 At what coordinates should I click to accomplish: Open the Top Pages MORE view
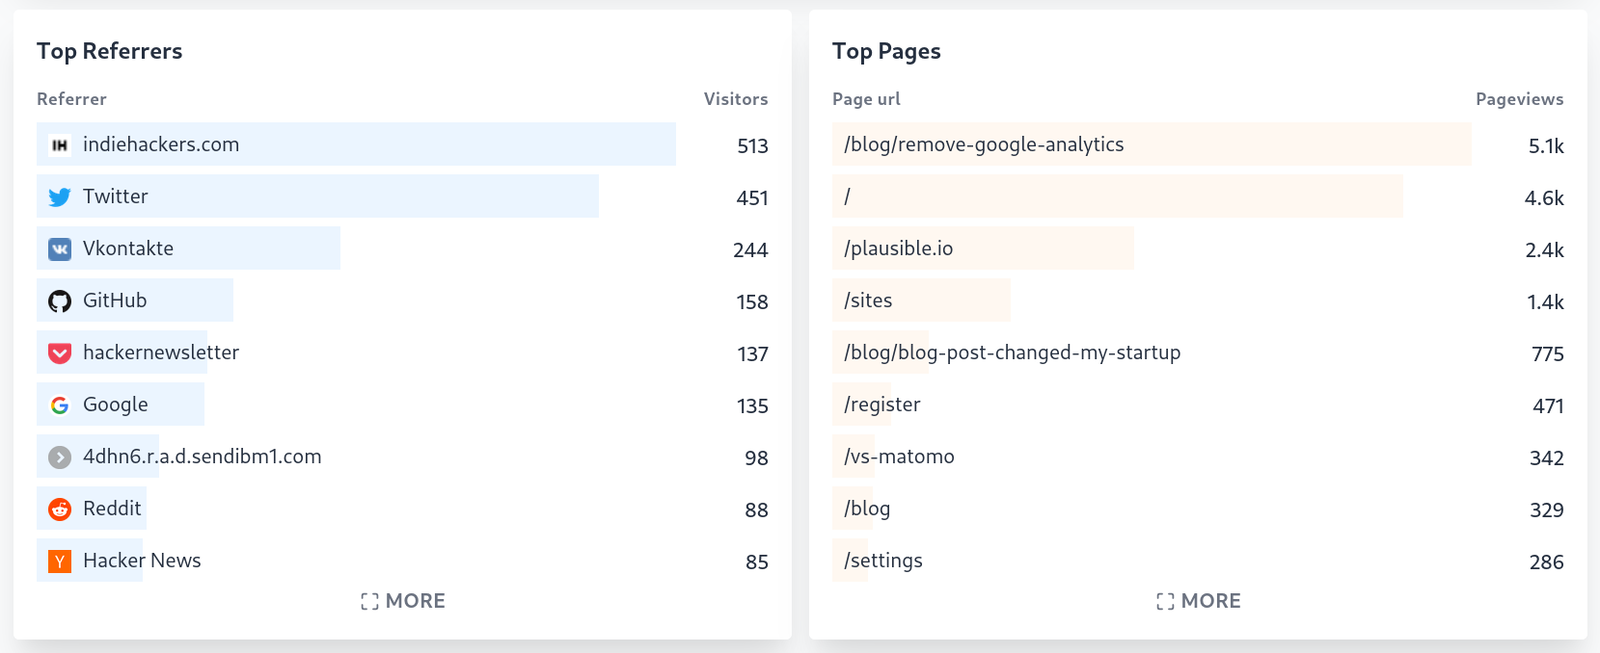pyautogui.click(x=1198, y=600)
